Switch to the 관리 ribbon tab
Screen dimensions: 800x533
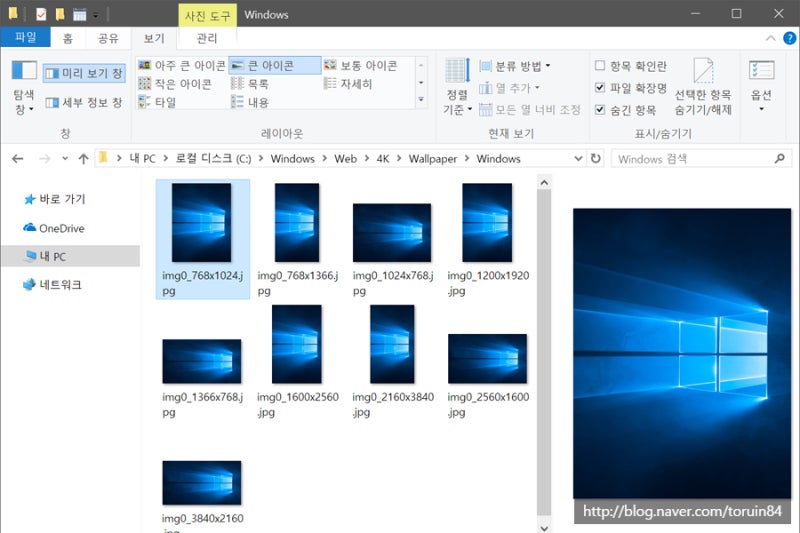[207, 38]
